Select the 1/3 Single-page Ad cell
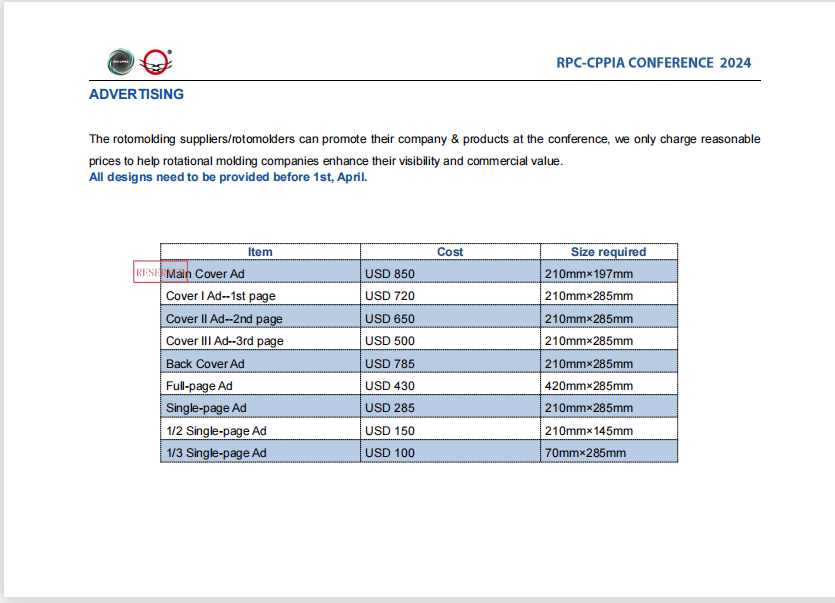 coord(260,451)
